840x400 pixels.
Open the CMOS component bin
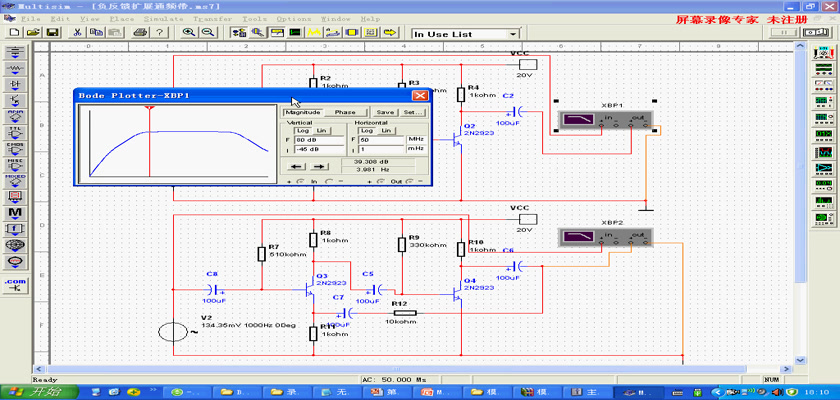tap(16, 149)
